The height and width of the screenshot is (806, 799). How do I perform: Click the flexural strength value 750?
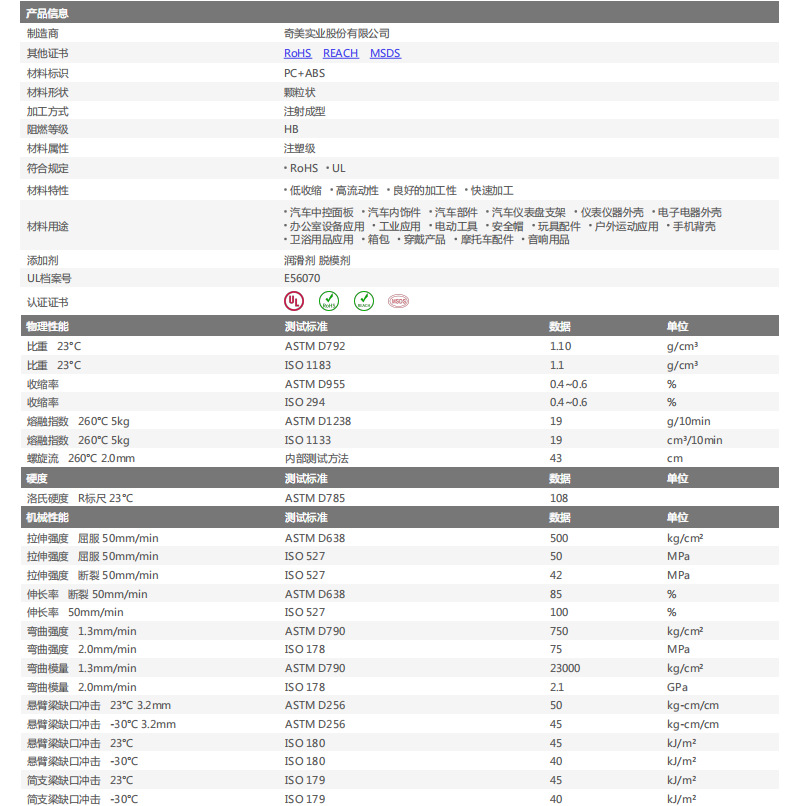point(559,632)
